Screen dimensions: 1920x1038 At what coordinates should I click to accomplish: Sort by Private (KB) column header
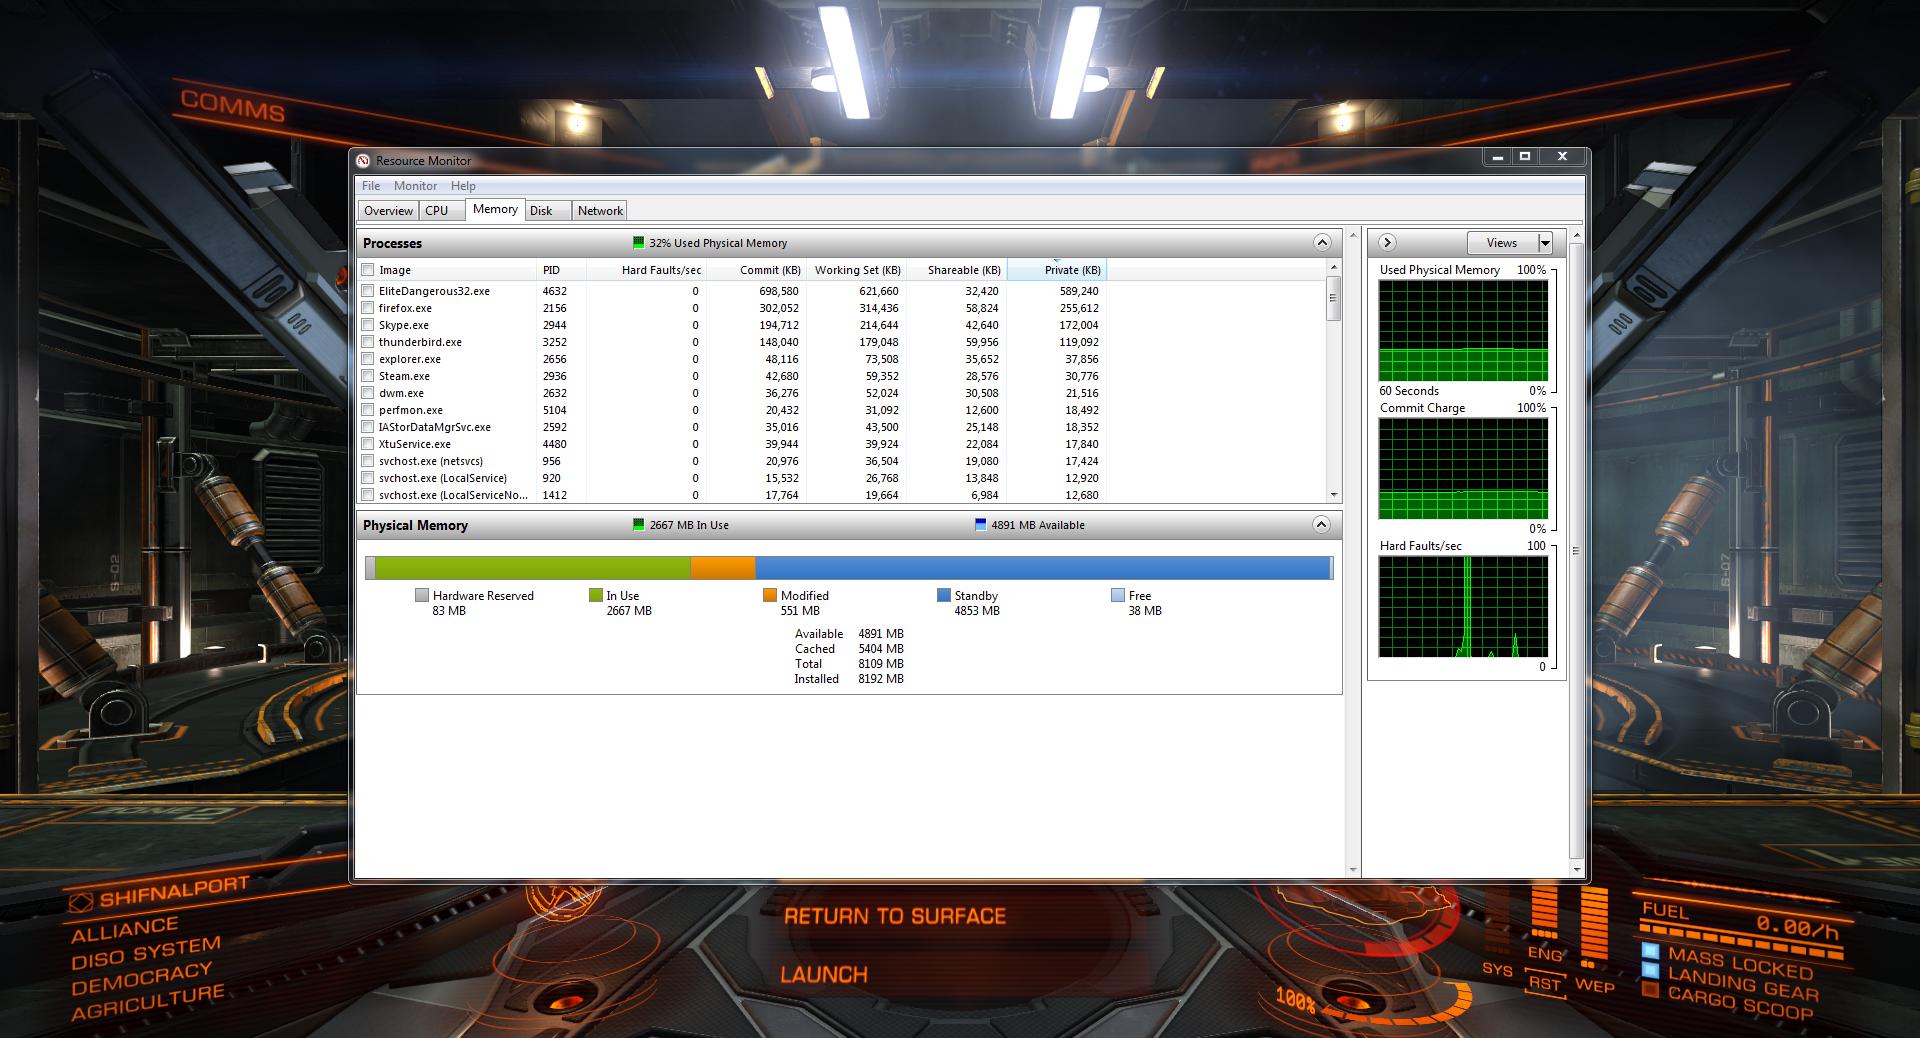(1056, 270)
